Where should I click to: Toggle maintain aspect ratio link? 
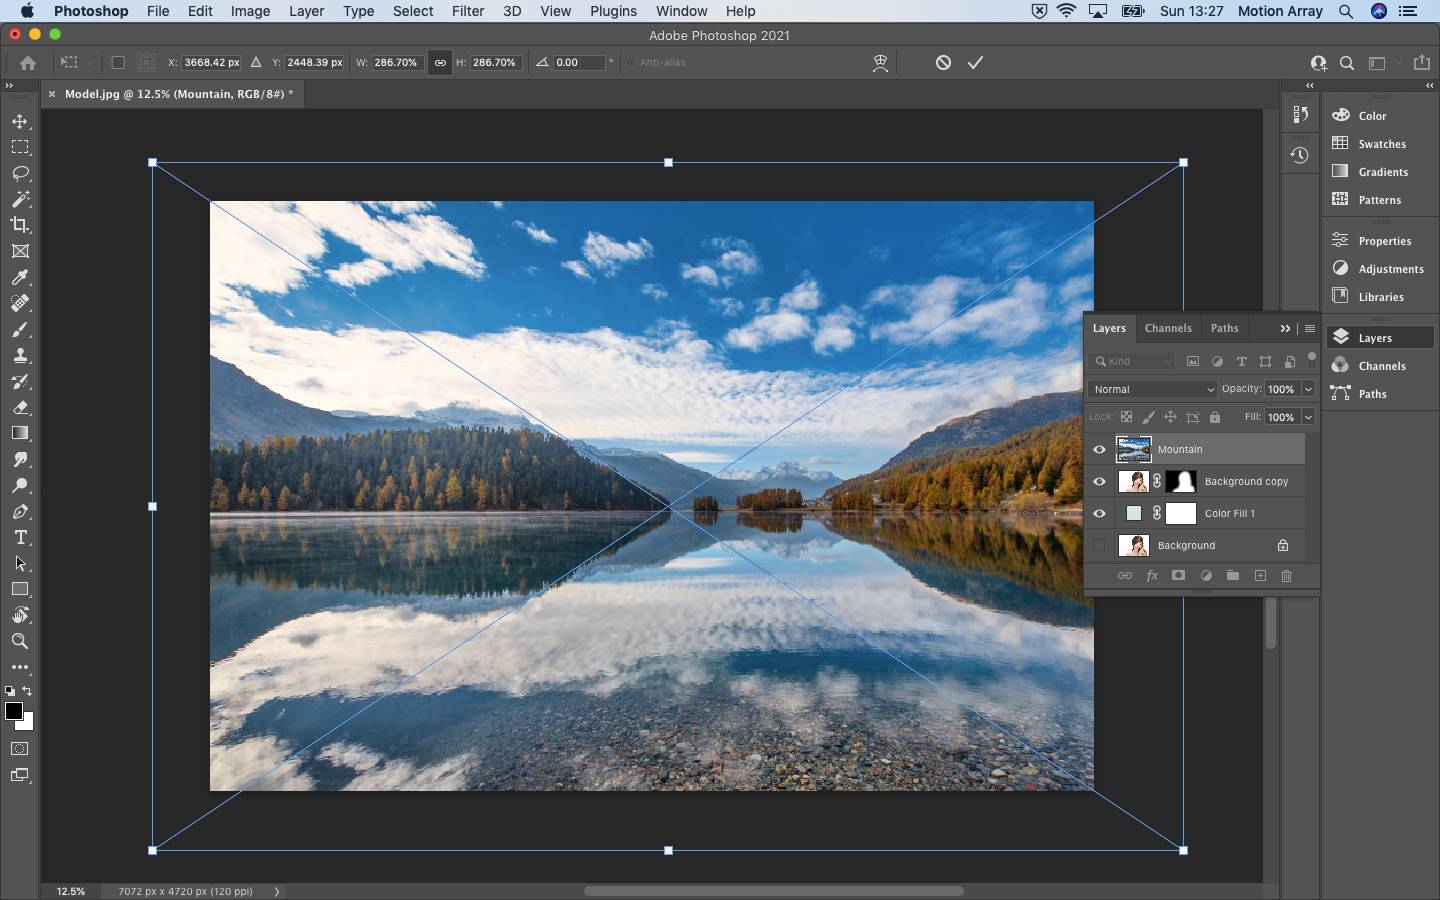coord(440,62)
